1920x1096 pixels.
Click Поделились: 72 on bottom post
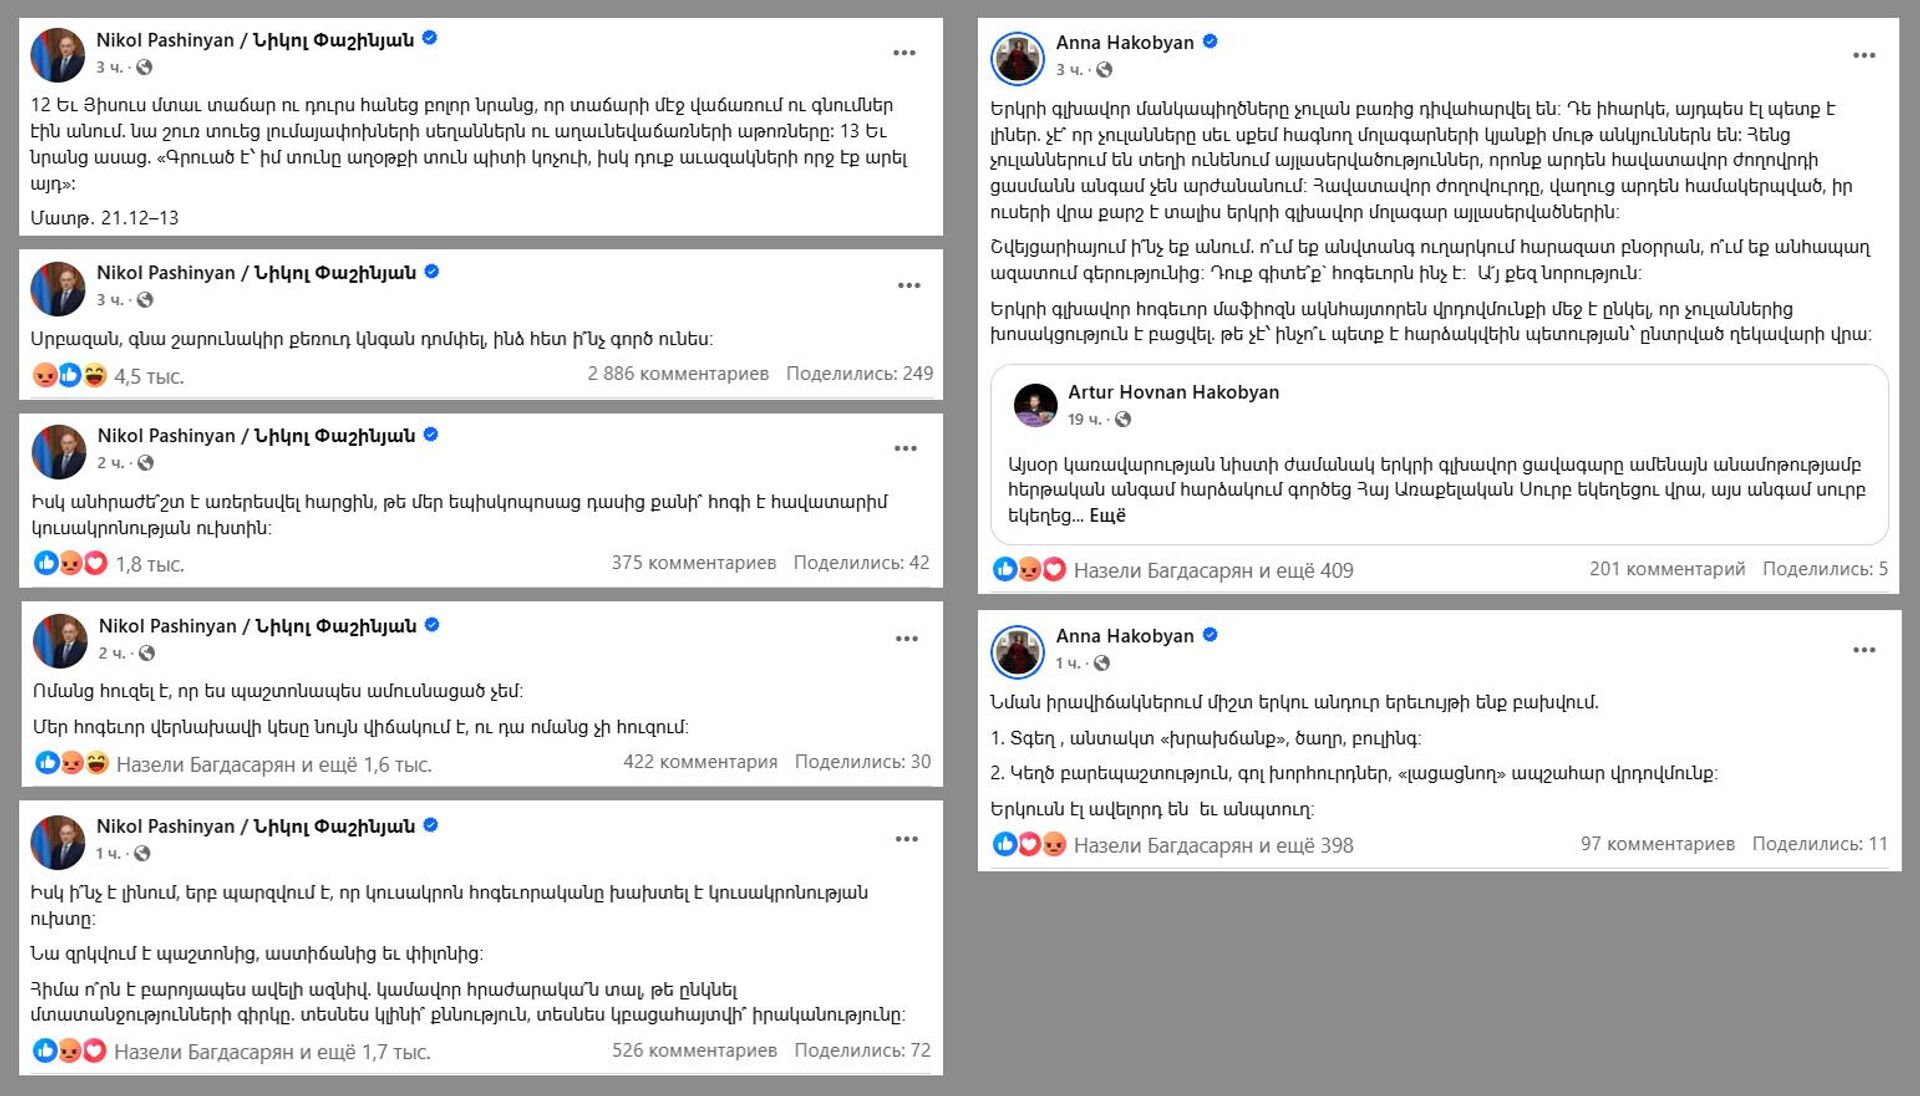[862, 1051]
